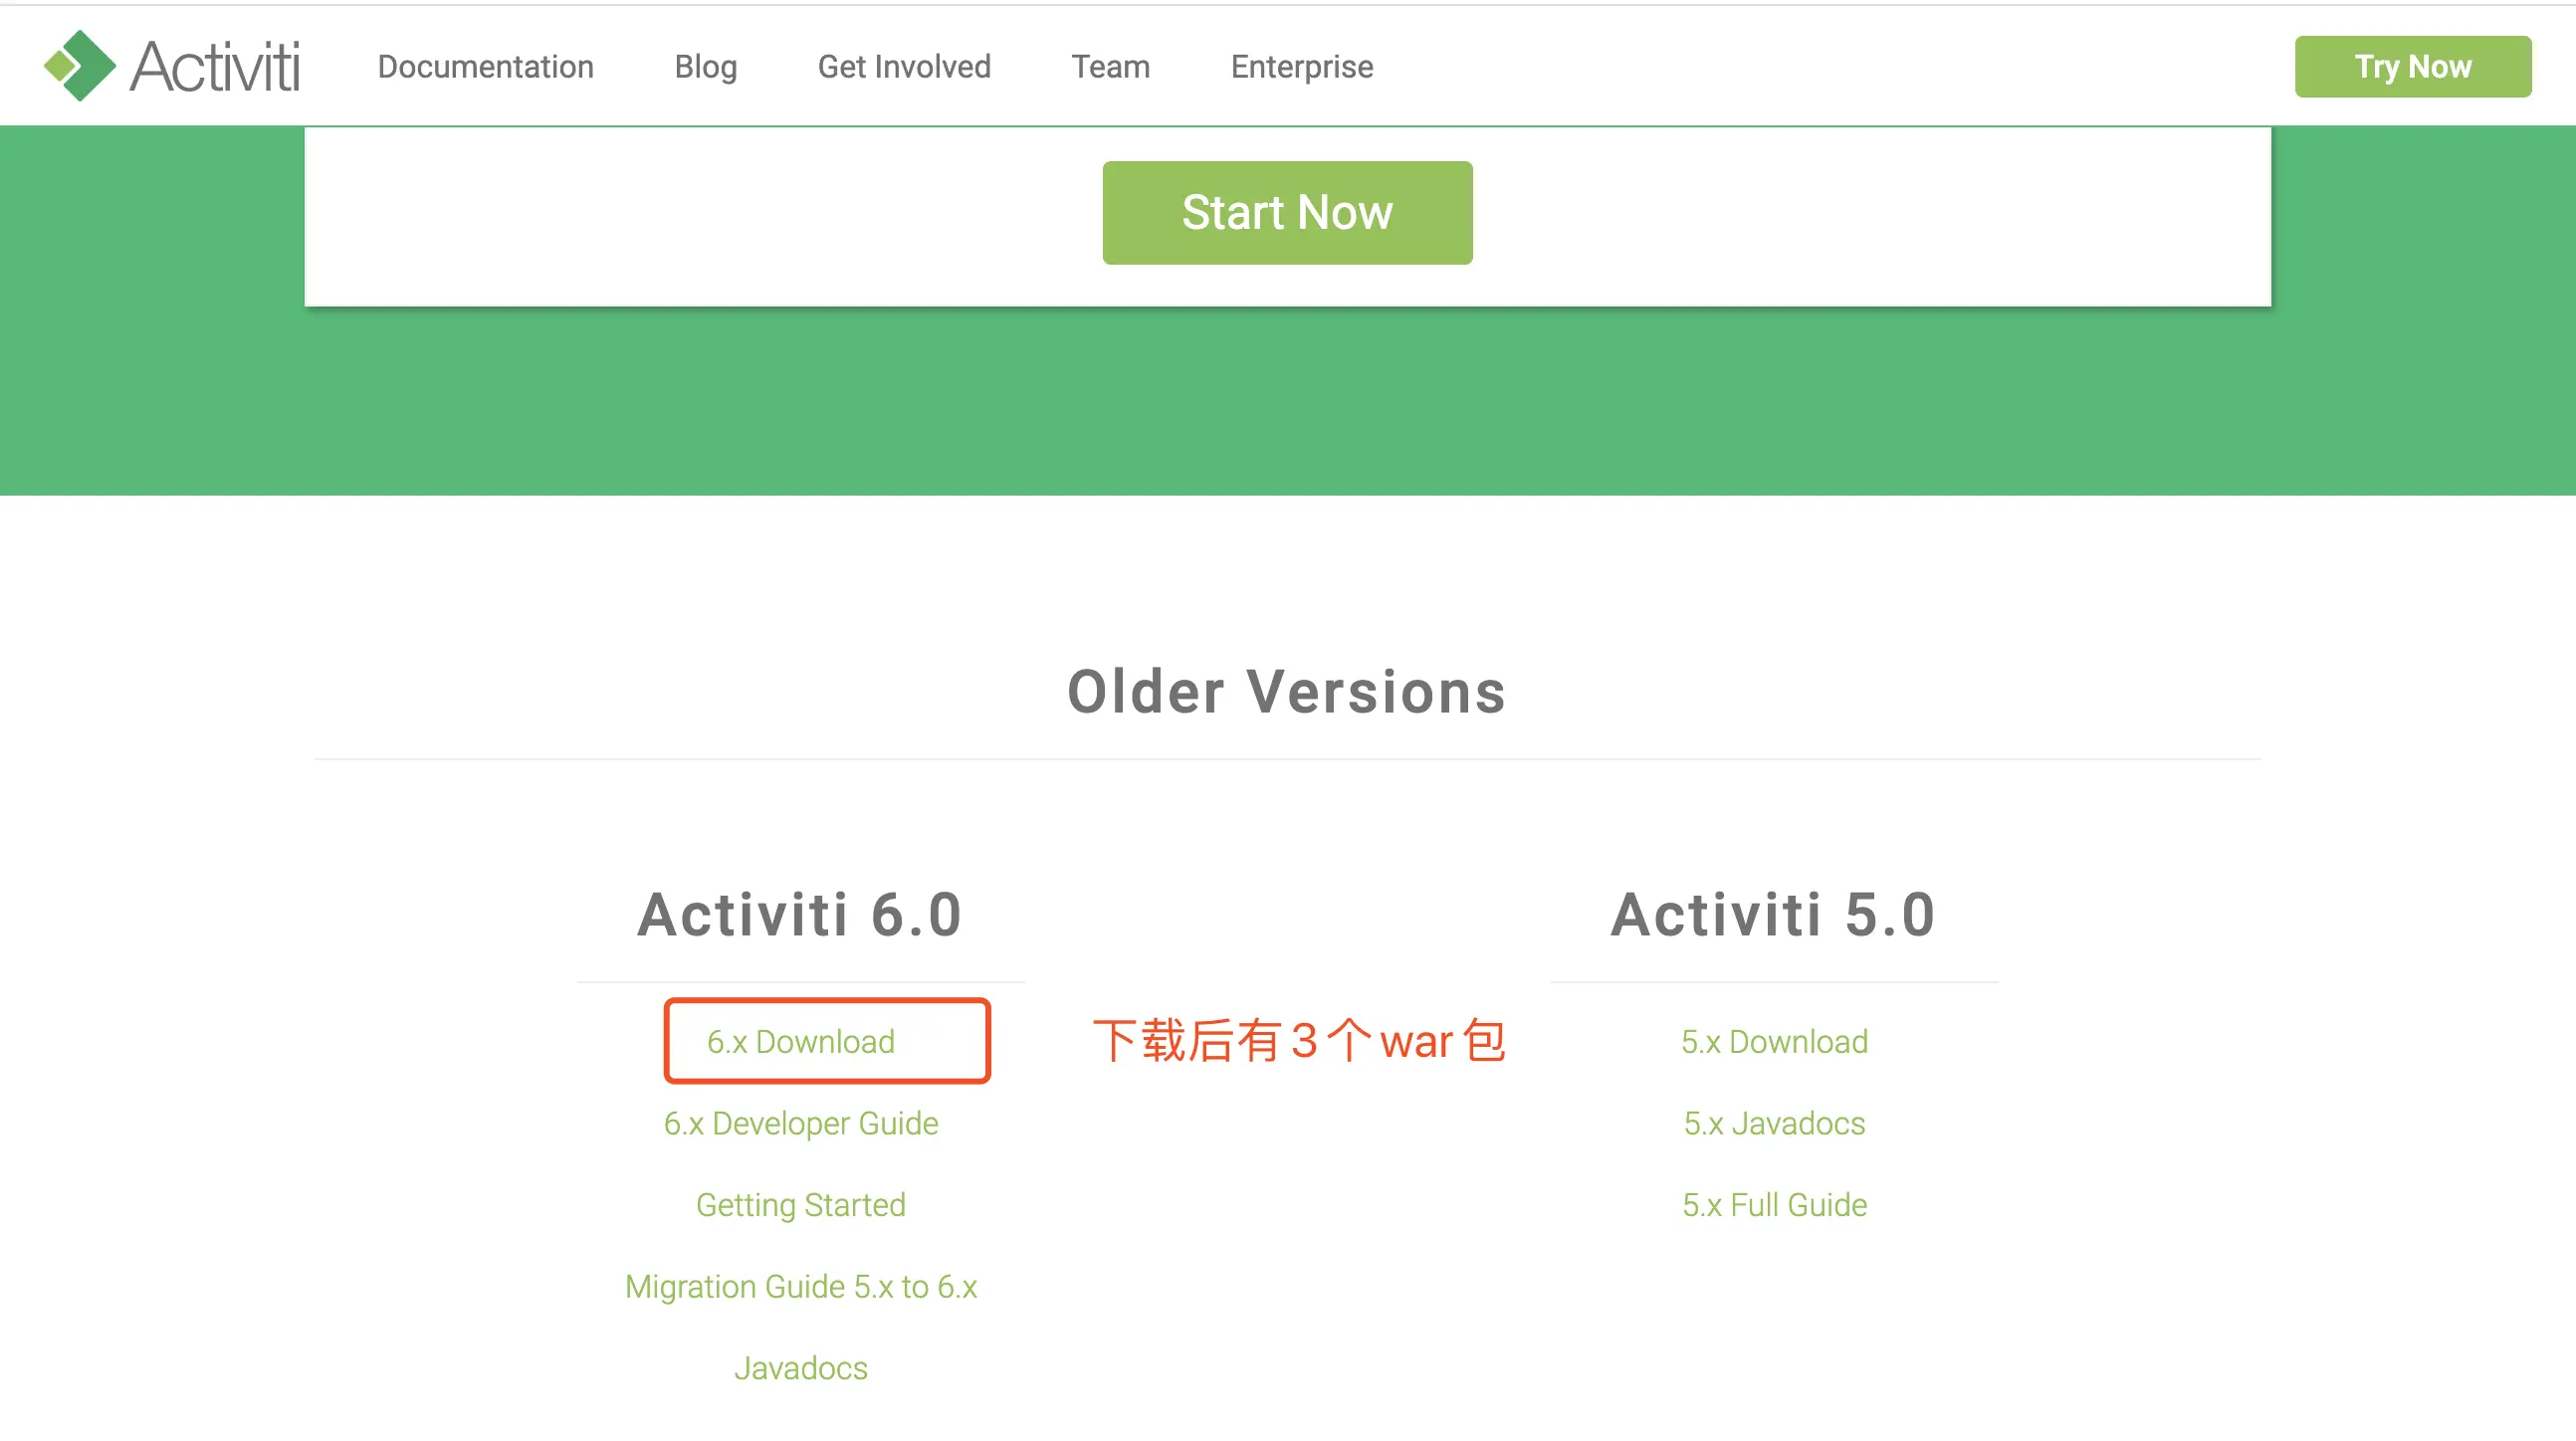
Task: Open the Javadocs link under Activiti 6.0
Action: coord(800,1368)
